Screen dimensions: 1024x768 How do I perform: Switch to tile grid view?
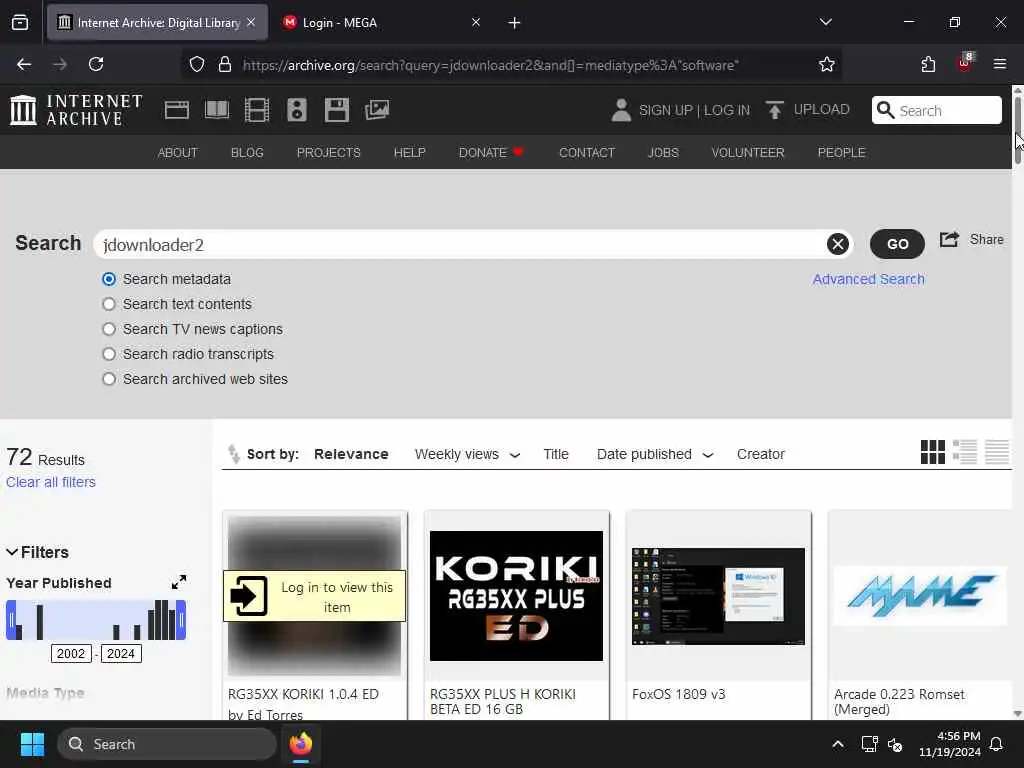click(933, 452)
